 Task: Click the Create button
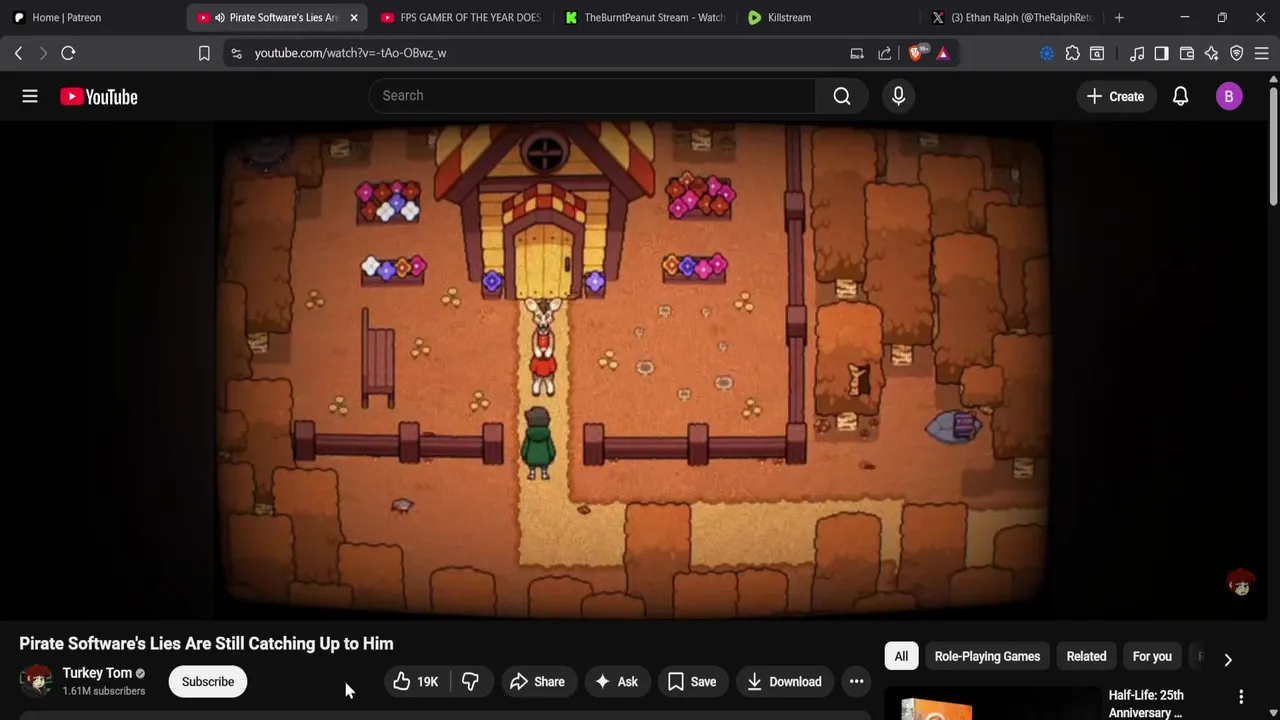pos(1115,96)
